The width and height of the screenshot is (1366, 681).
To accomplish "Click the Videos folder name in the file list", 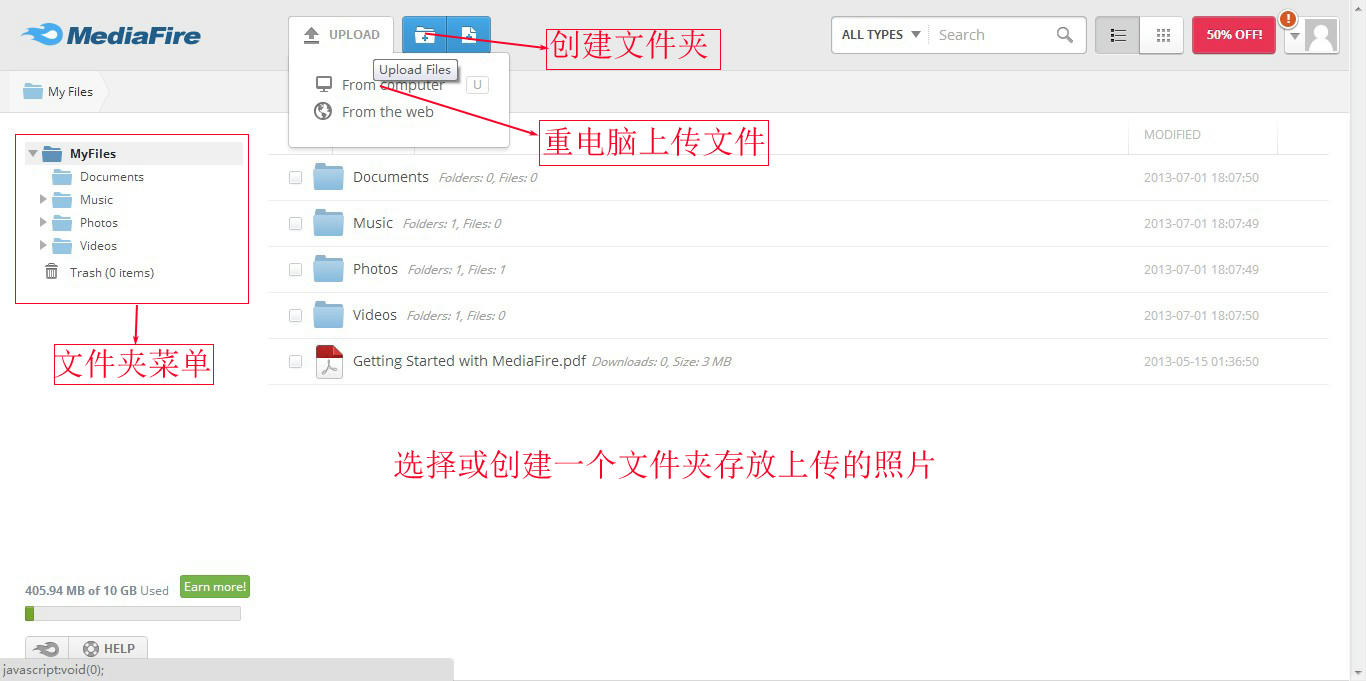I will pyautogui.click(x=375, y=315).
